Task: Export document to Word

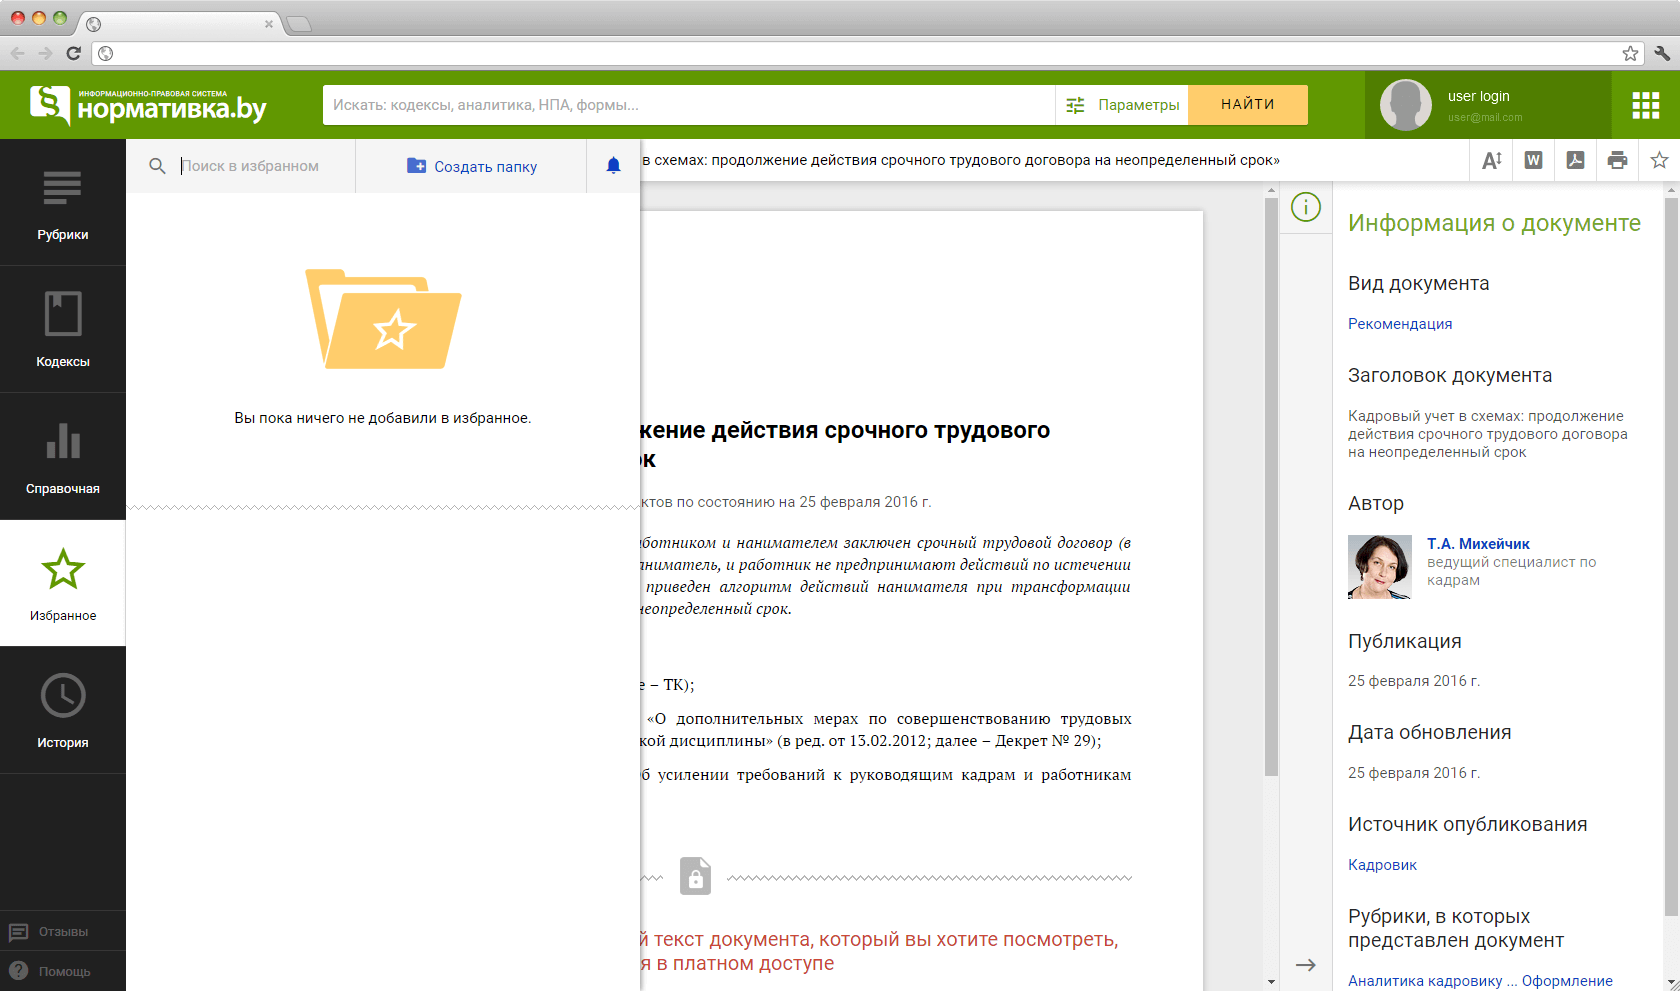Action: click(x=1533, y=160)
